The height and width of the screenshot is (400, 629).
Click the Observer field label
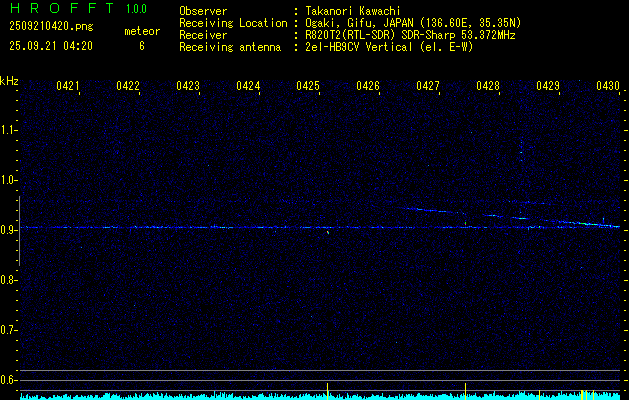coord(203,11)
